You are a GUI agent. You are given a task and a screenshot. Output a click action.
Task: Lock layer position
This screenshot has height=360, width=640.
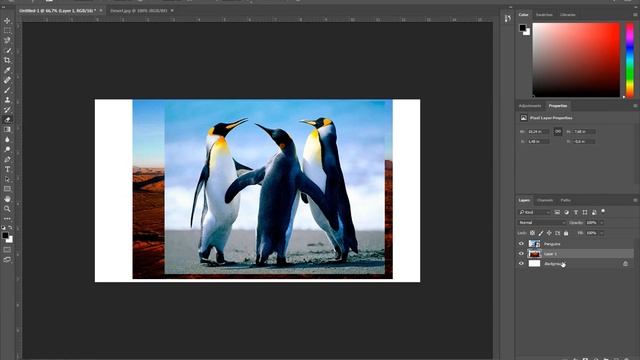tap(549, 233)
